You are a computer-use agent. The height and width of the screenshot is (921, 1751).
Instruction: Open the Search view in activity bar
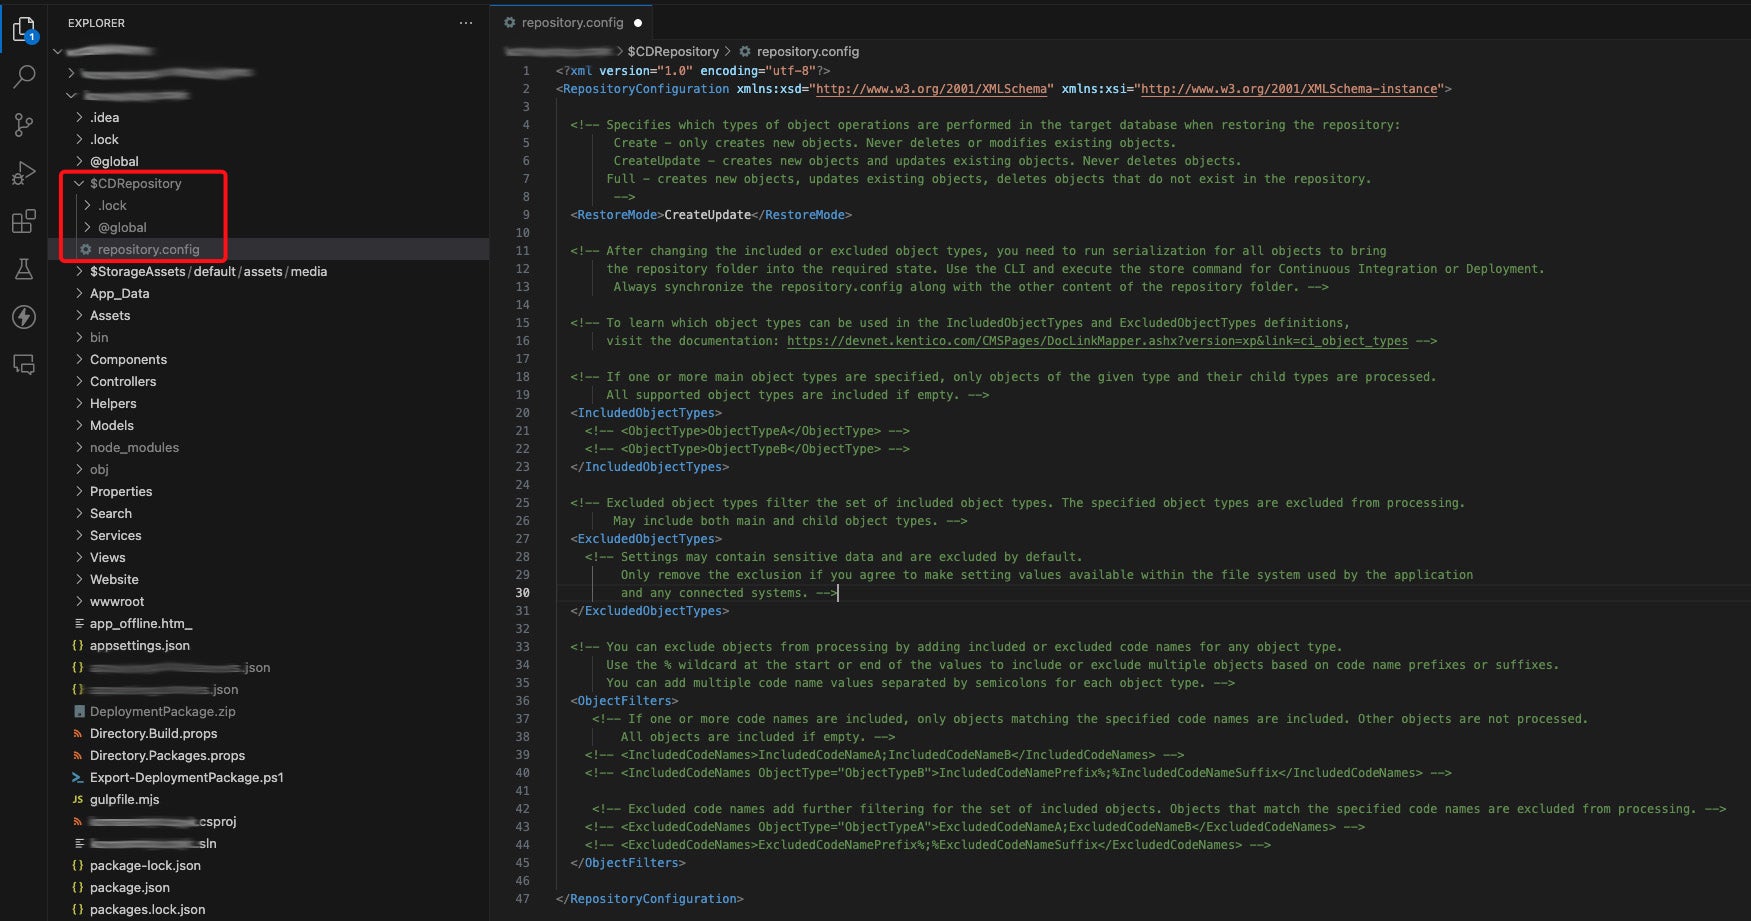[x=24, y=77]
